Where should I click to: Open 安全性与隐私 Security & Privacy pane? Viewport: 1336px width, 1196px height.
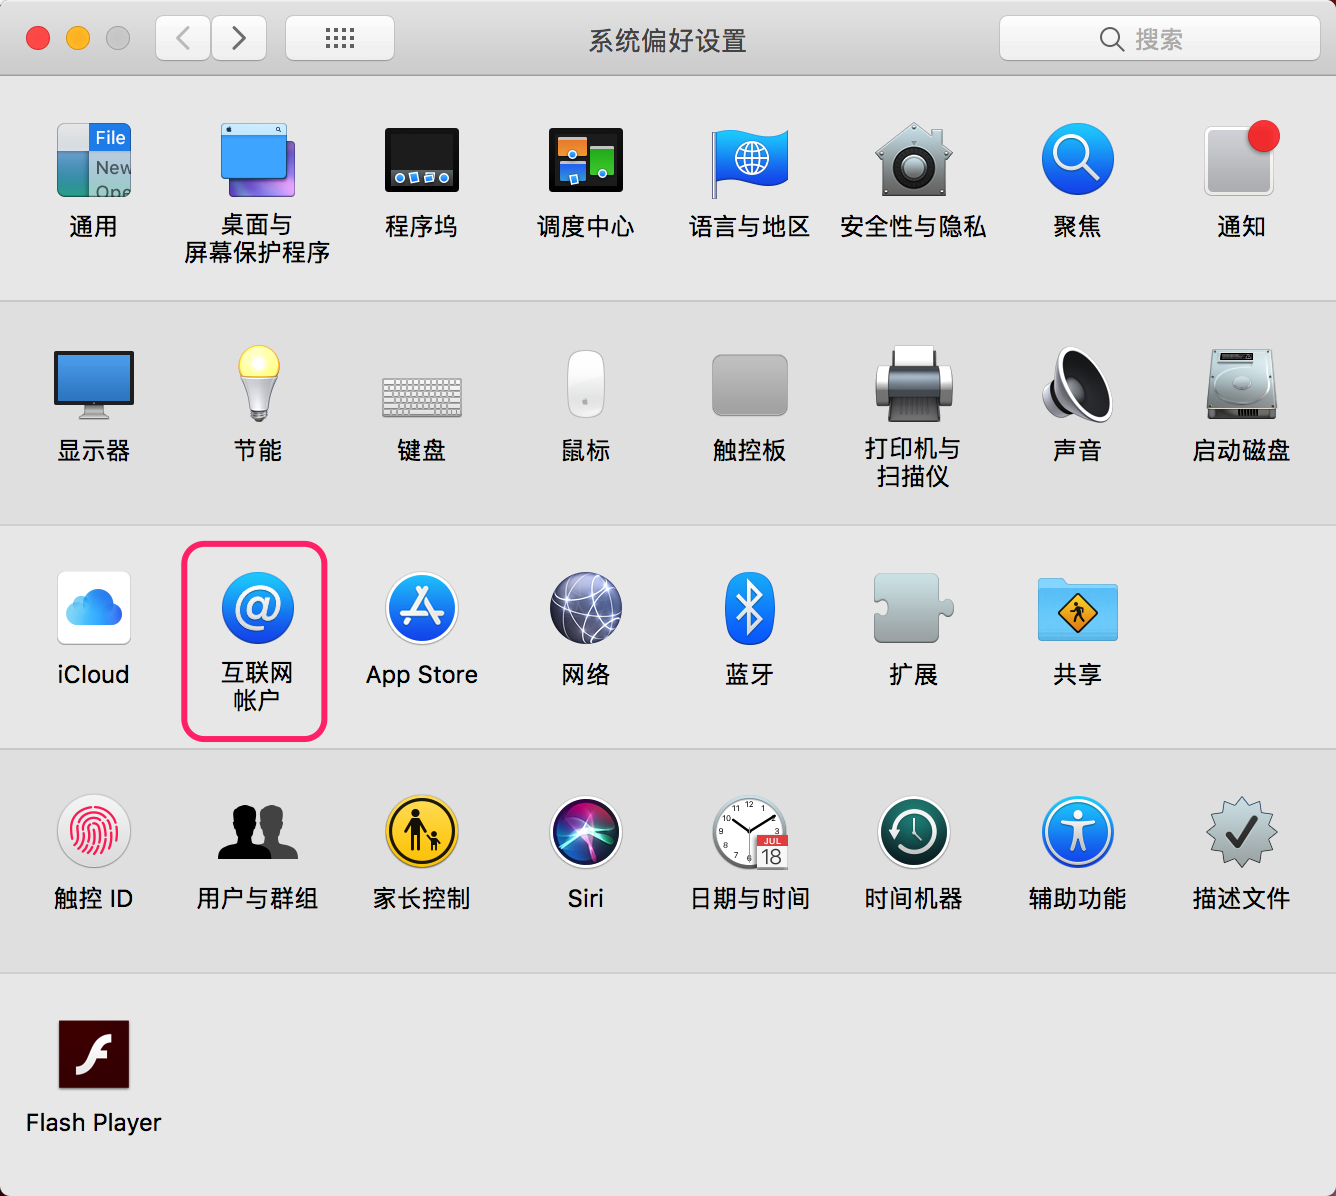tap(913, 161)
